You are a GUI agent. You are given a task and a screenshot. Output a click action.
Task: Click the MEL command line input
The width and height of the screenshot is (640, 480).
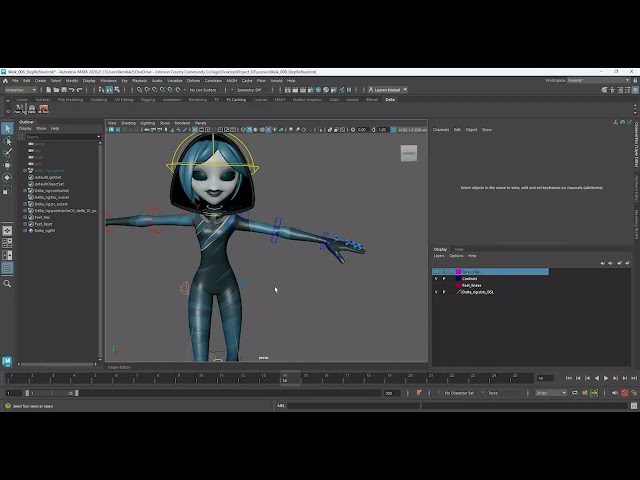[x=353, y=406]
